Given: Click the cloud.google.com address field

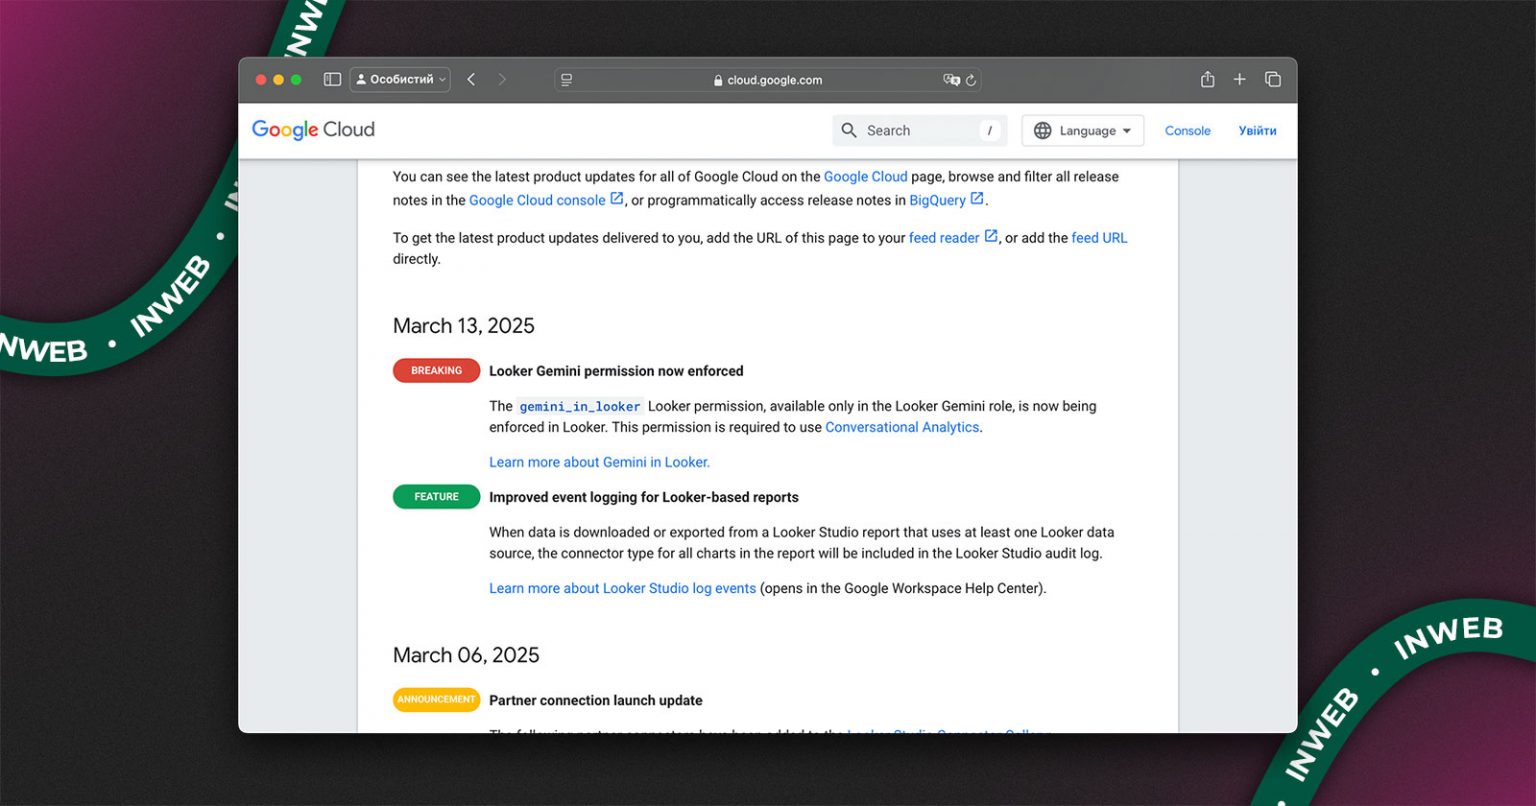Looking at the screenshot, I should [768, 80].
